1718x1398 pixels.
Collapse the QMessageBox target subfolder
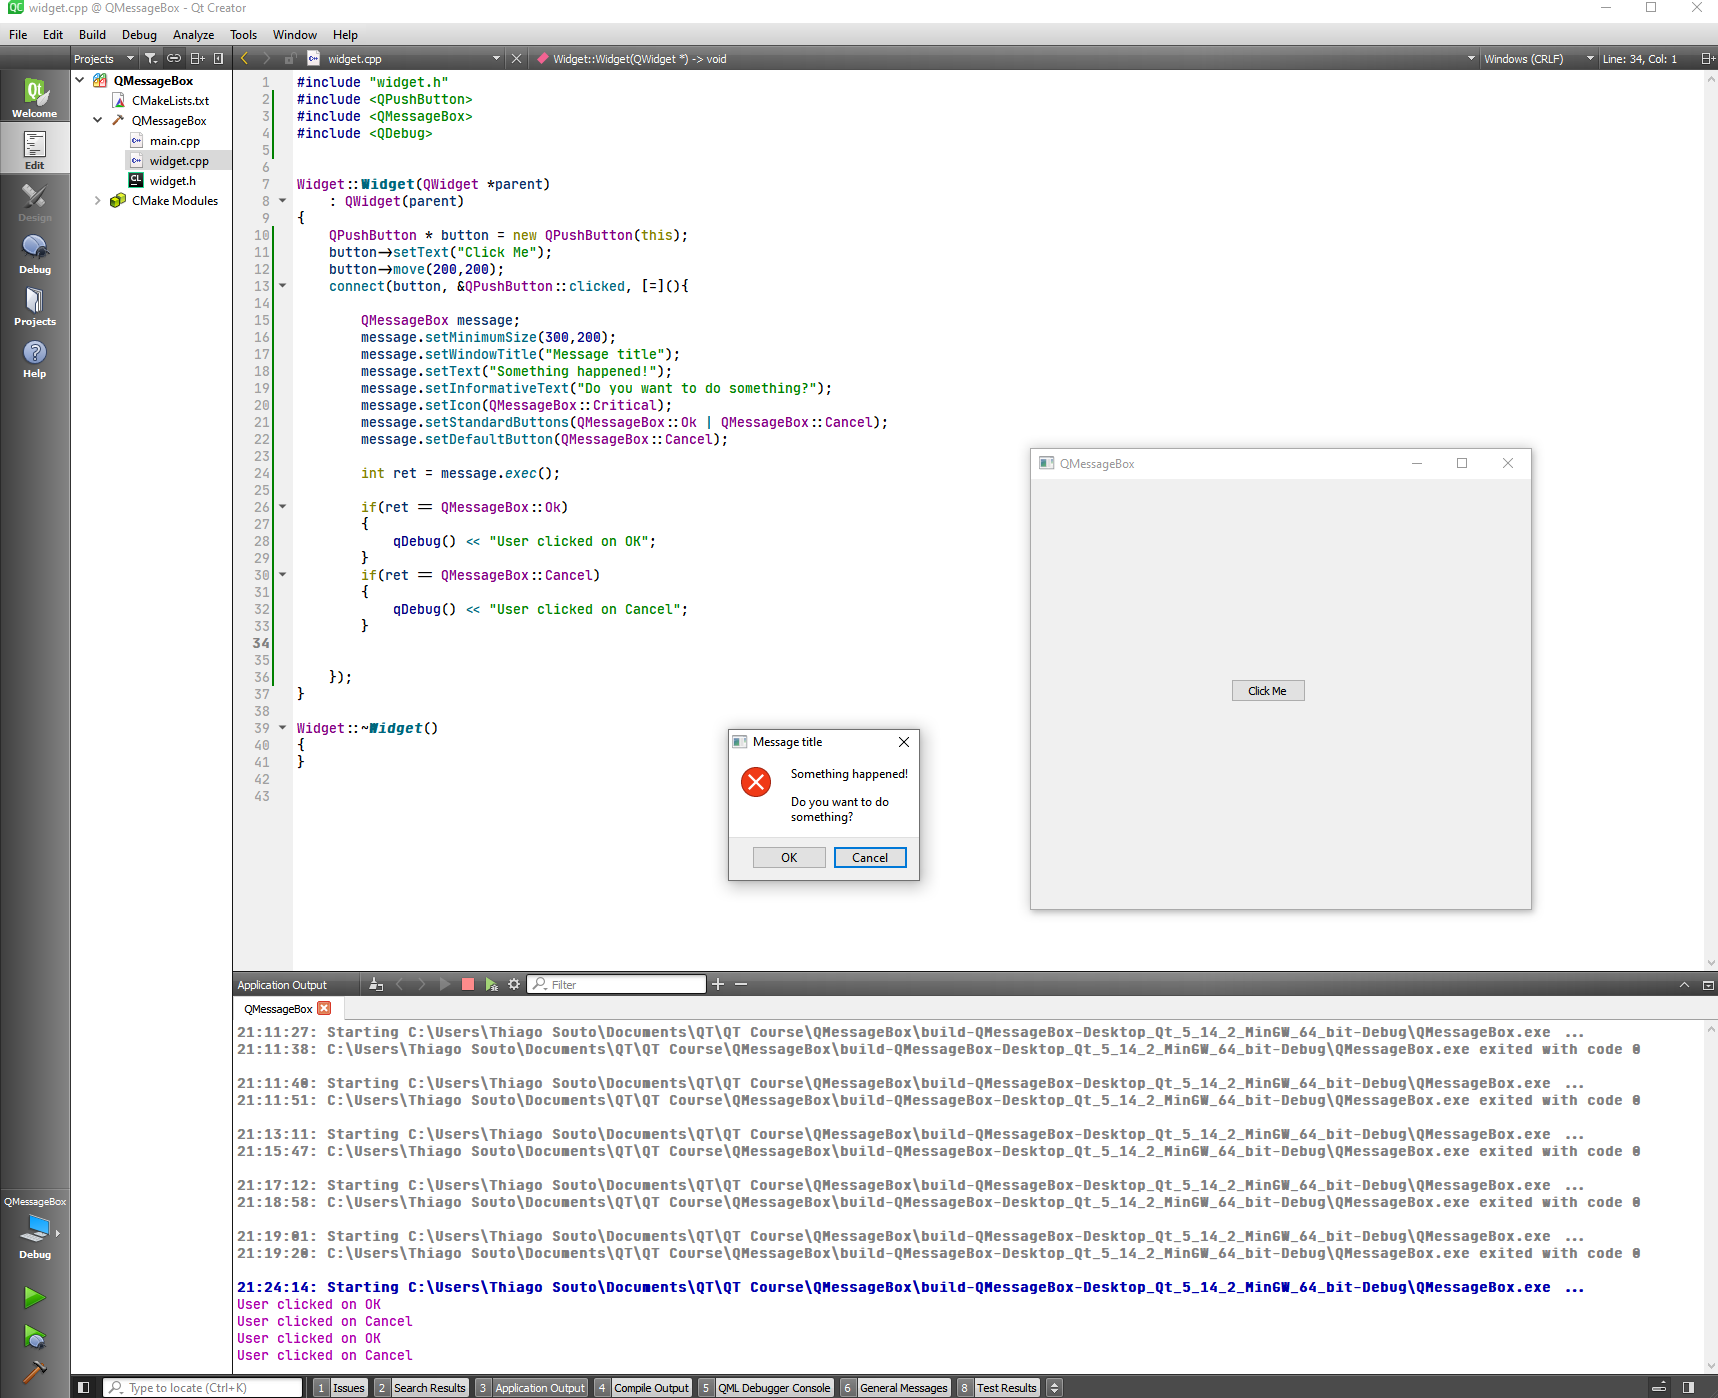(x=98, y=120)
